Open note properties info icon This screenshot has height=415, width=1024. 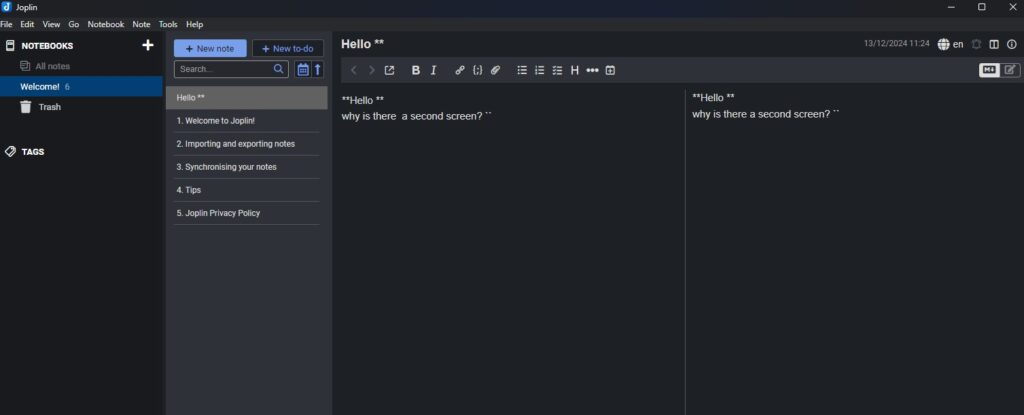pyautogui.click(x=1011, y=44)
